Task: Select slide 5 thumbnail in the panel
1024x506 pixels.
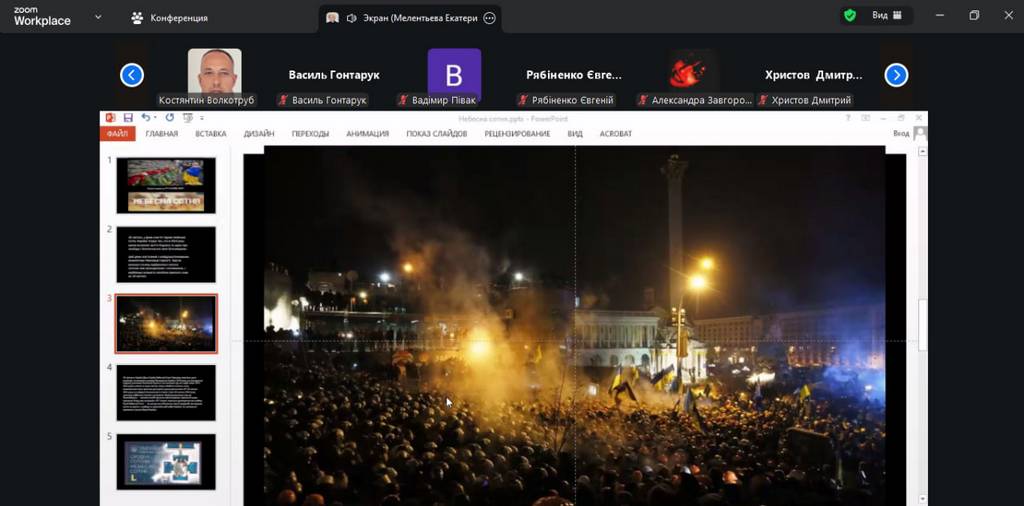Action: (166, 461)
